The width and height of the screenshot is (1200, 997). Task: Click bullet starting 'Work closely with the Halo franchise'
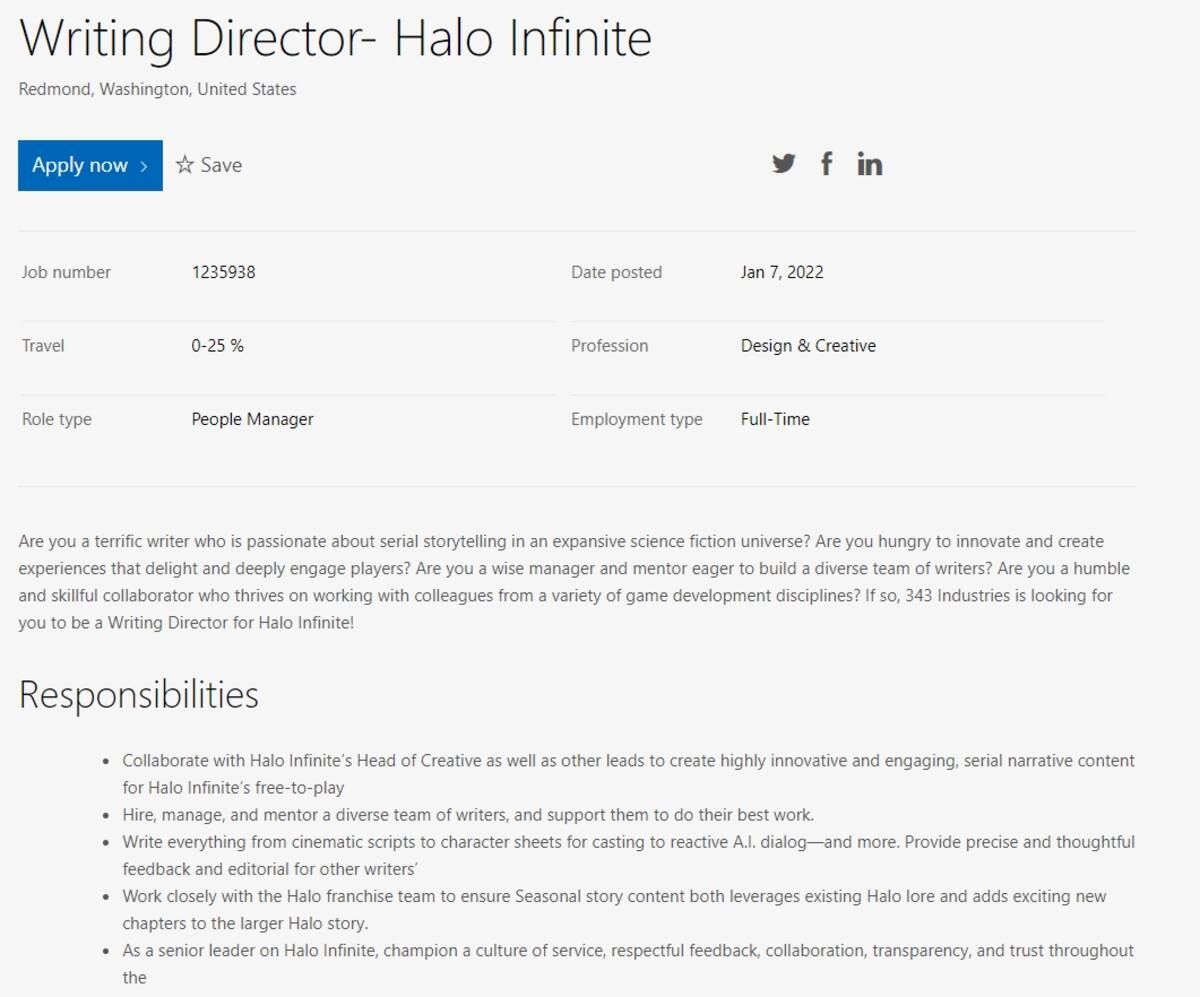[x=614, y=909]
